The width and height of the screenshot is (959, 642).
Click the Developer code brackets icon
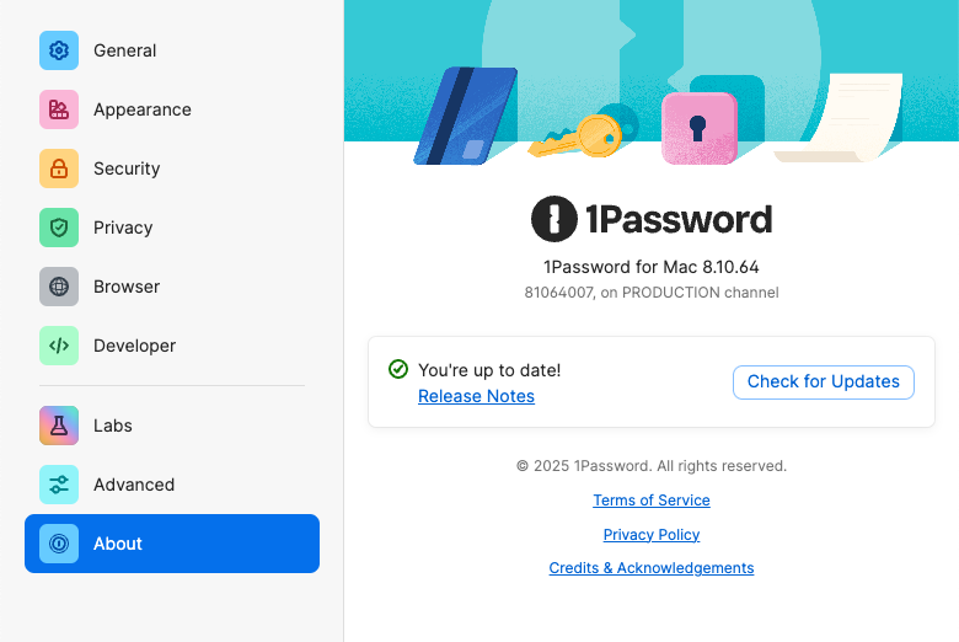coord(58,345)
